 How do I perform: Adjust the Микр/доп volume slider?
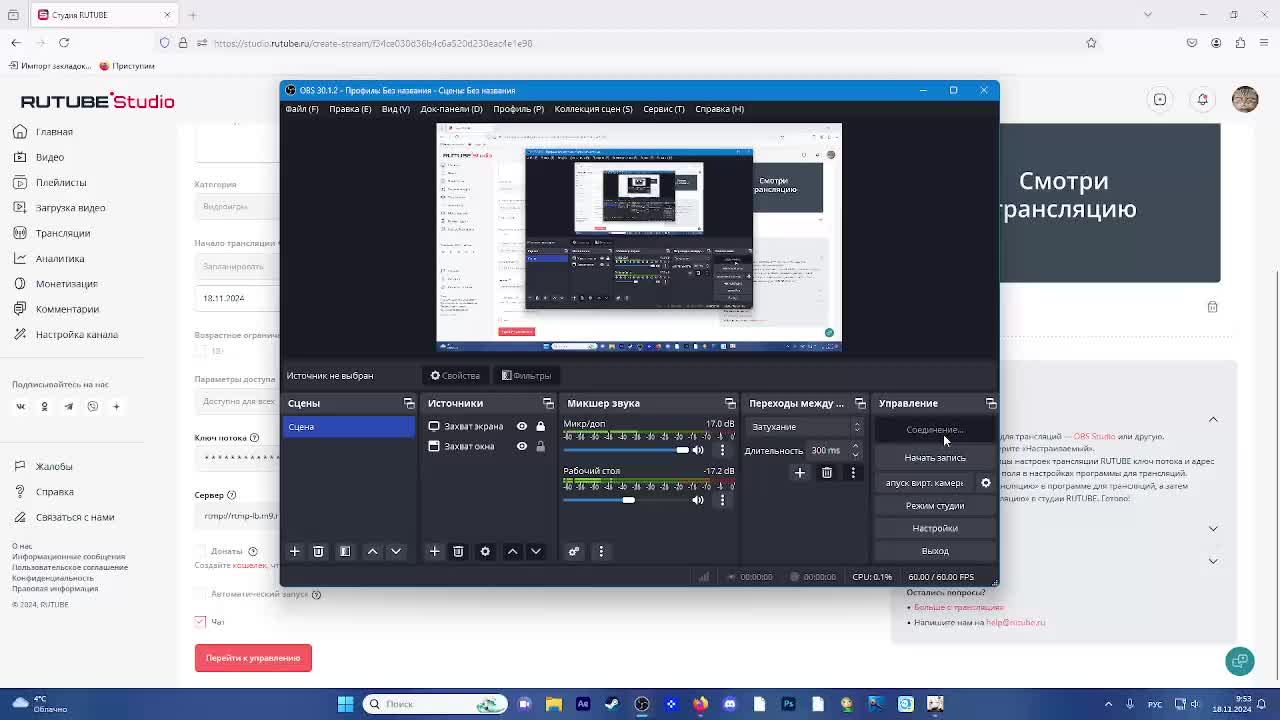click(x=626, y=450)
